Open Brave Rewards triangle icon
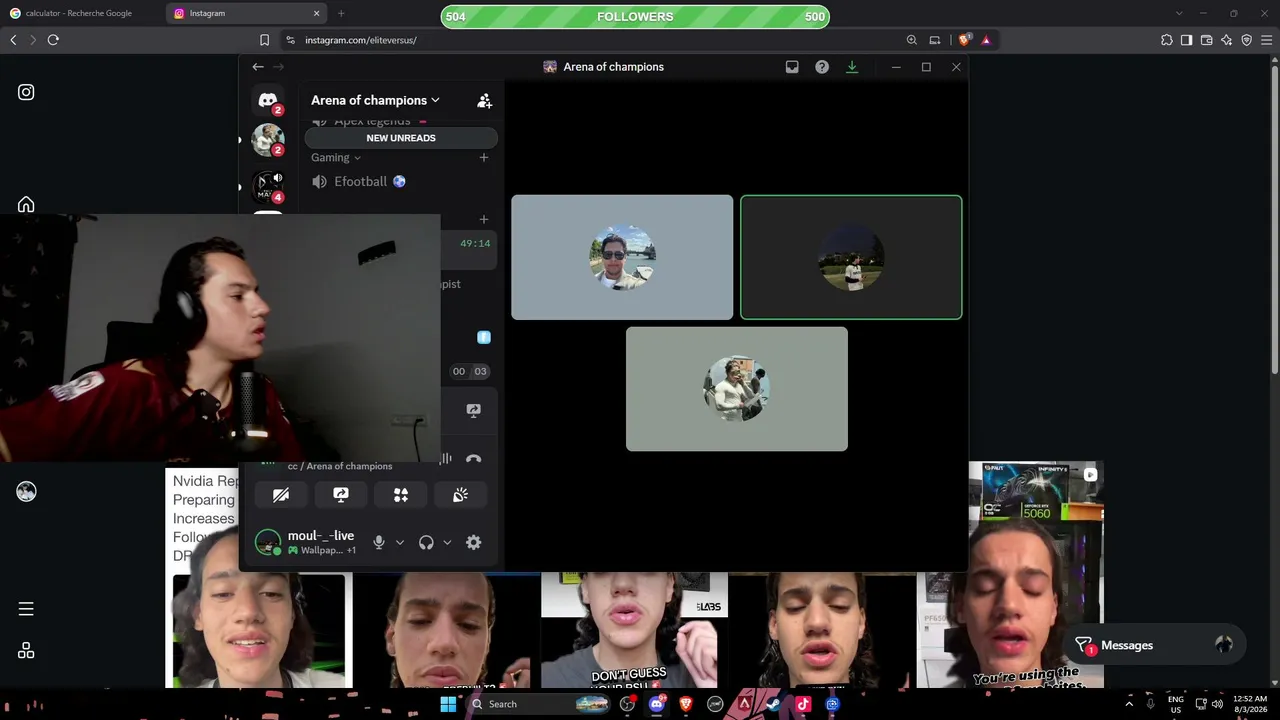 pyautogui.click(x=986, y=40)
